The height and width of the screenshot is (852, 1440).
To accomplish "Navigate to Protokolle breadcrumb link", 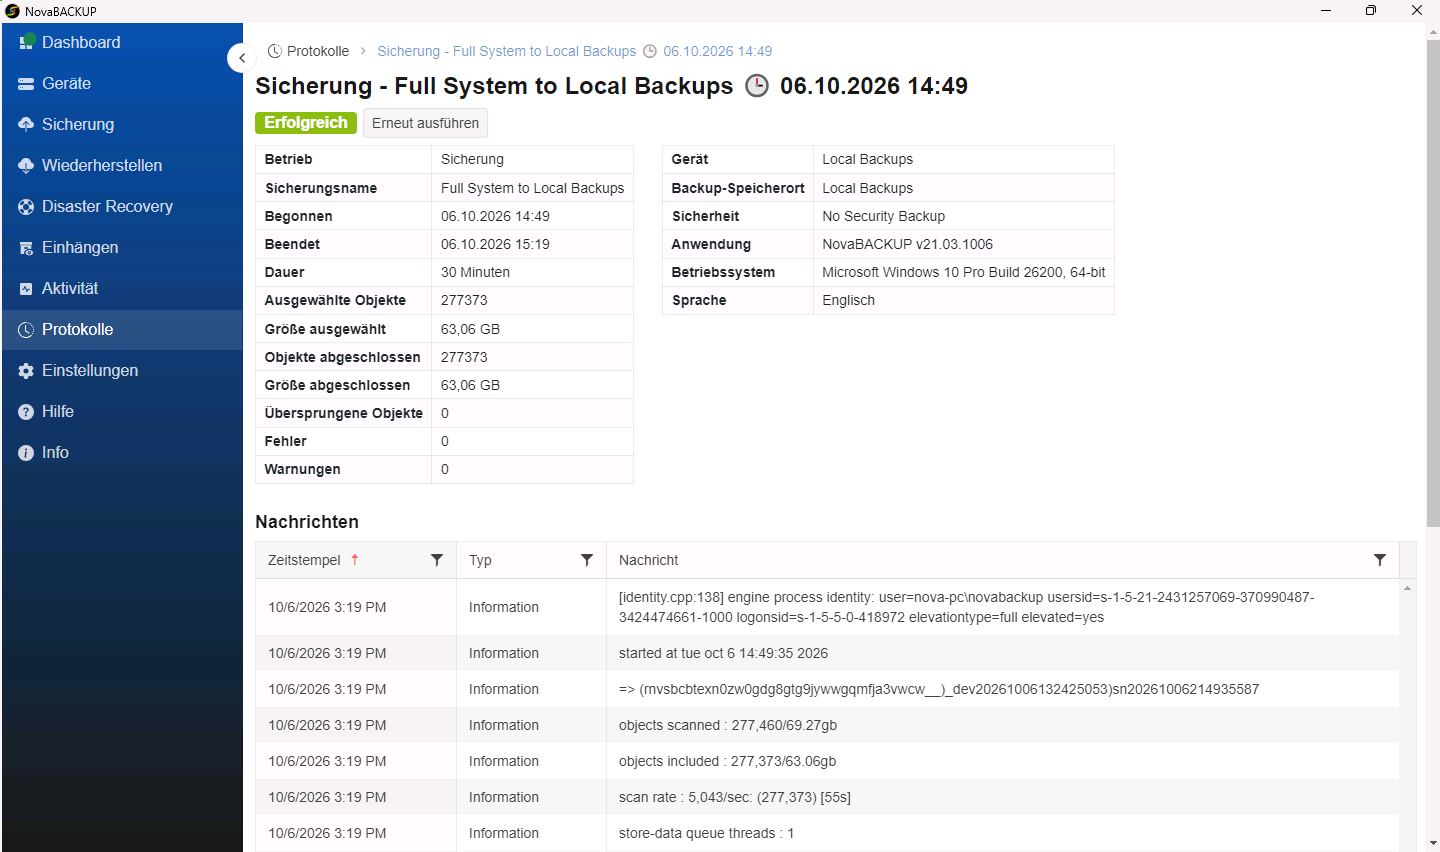I will point(318,51).
